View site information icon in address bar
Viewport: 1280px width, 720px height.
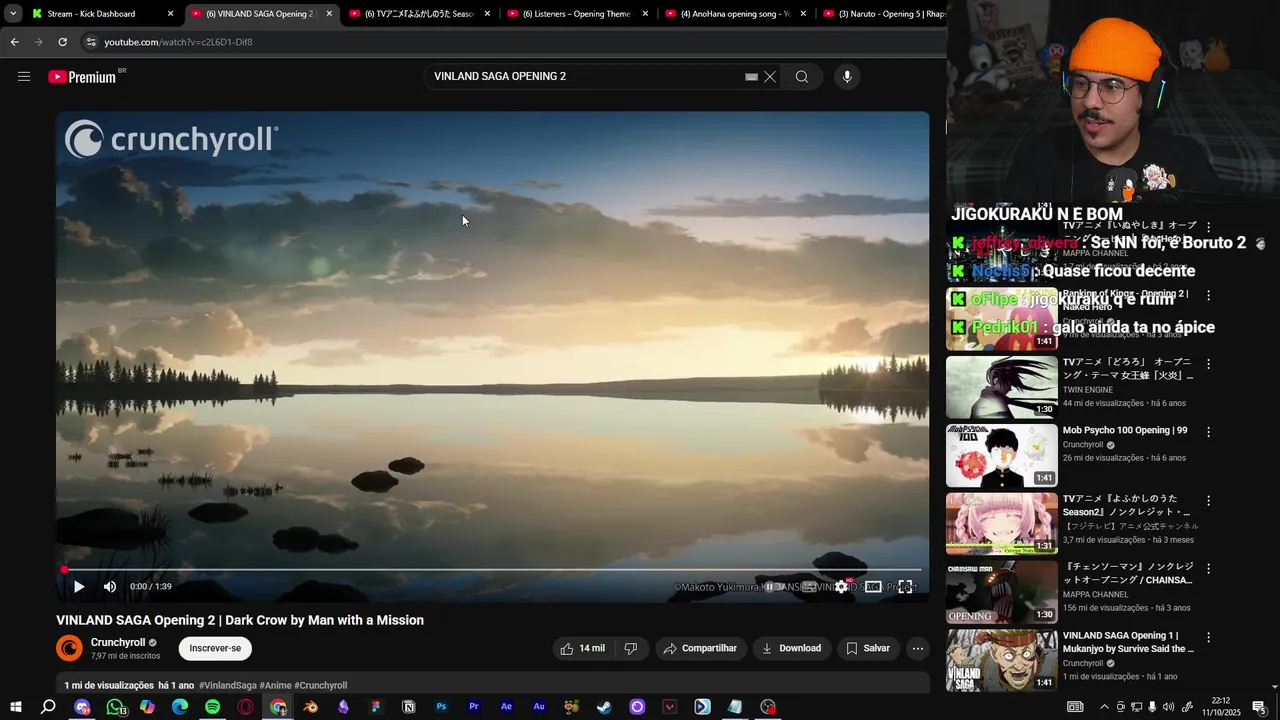click(91, 42)
